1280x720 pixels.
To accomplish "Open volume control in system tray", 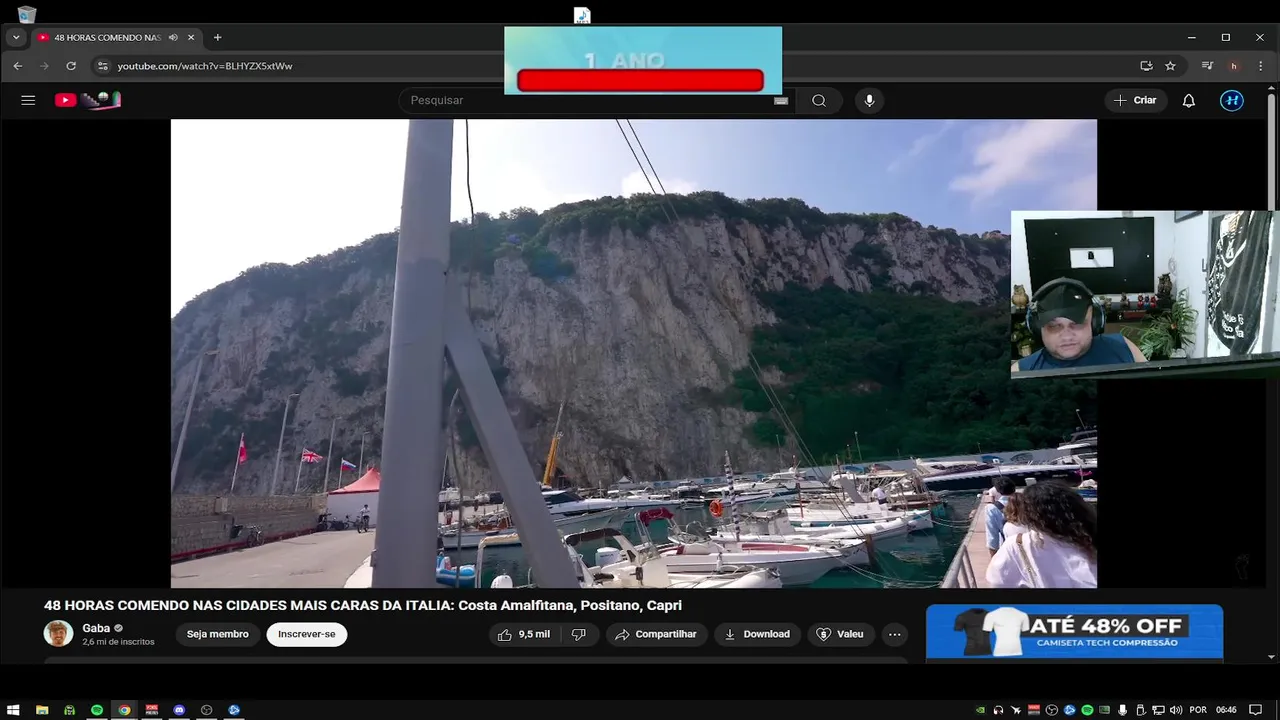I will [x=1176, y=710].
